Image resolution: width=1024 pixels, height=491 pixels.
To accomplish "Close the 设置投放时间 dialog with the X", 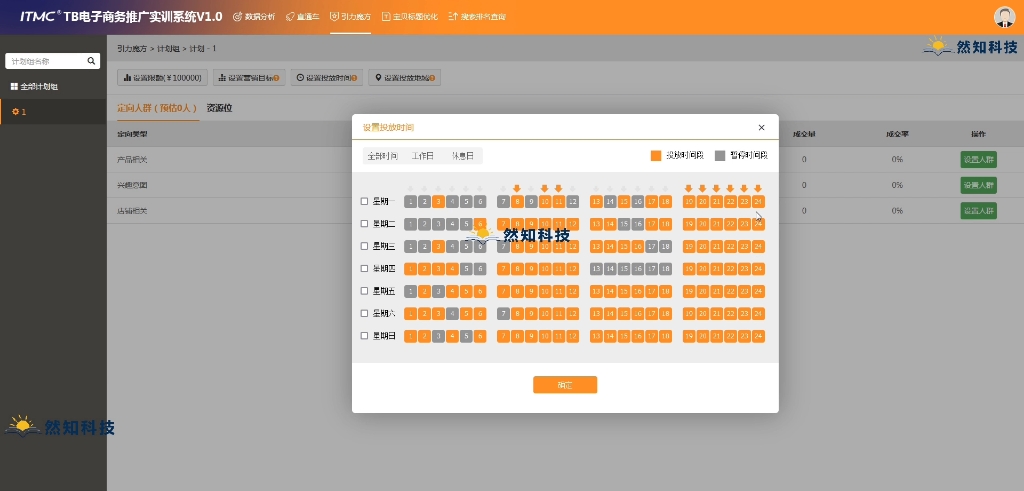I will (x=761, y=128).
